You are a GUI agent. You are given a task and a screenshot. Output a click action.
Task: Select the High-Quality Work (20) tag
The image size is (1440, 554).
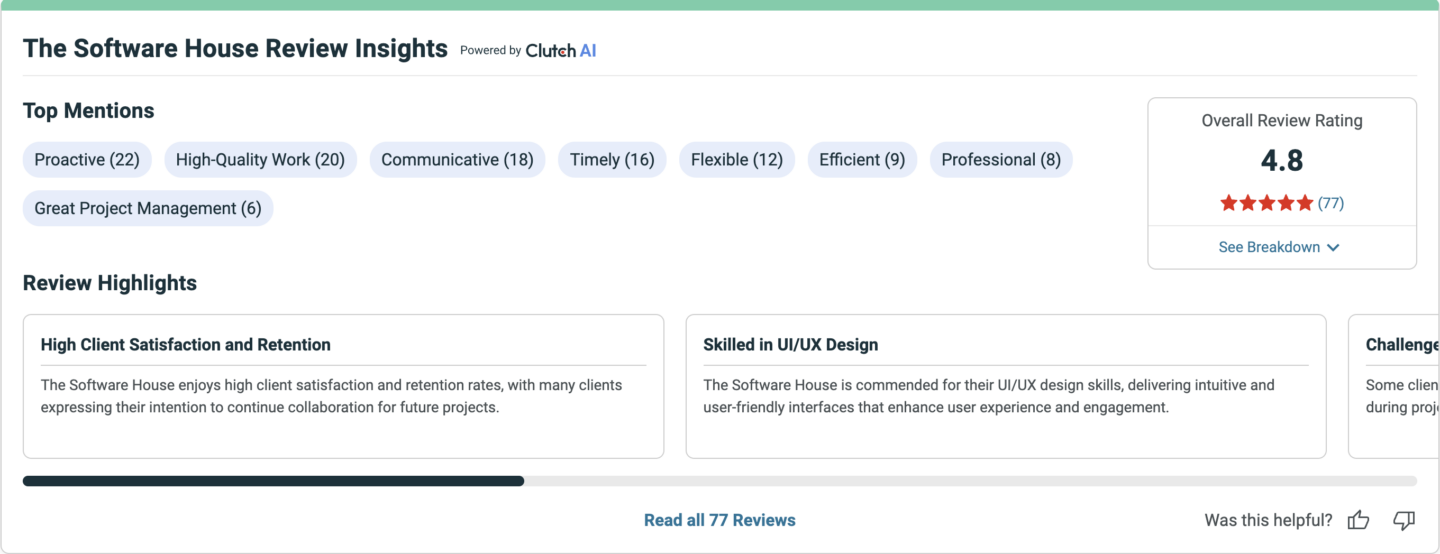coord(260,160)
